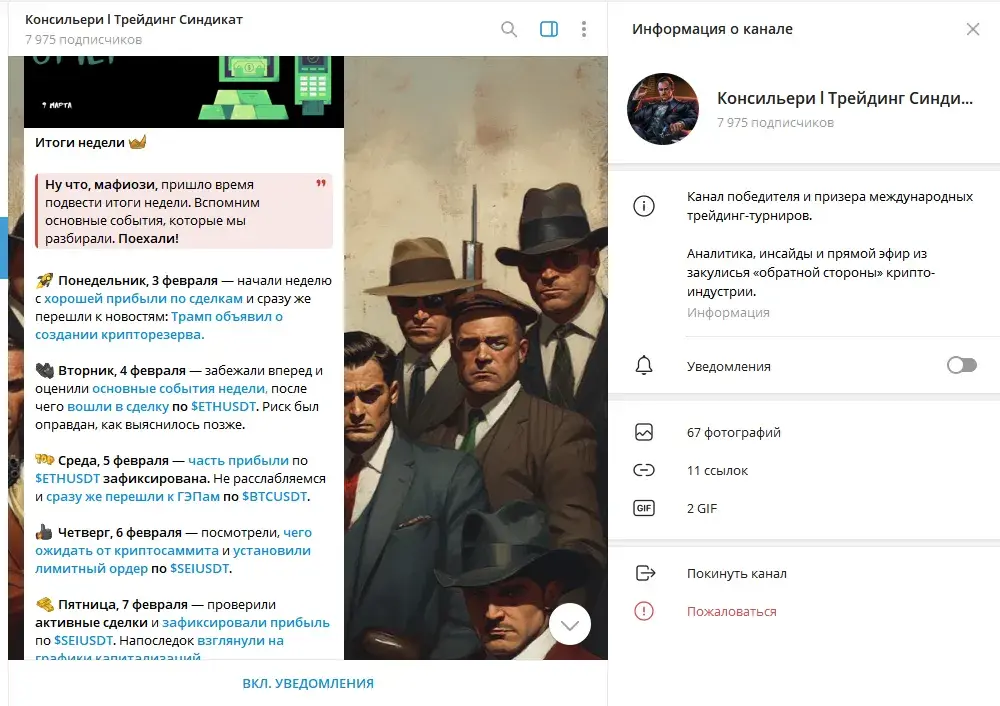The image size is (1000, 706).
Task: Click the emoji by Среда, 5 февраля
Action: [x=45, y=460]
